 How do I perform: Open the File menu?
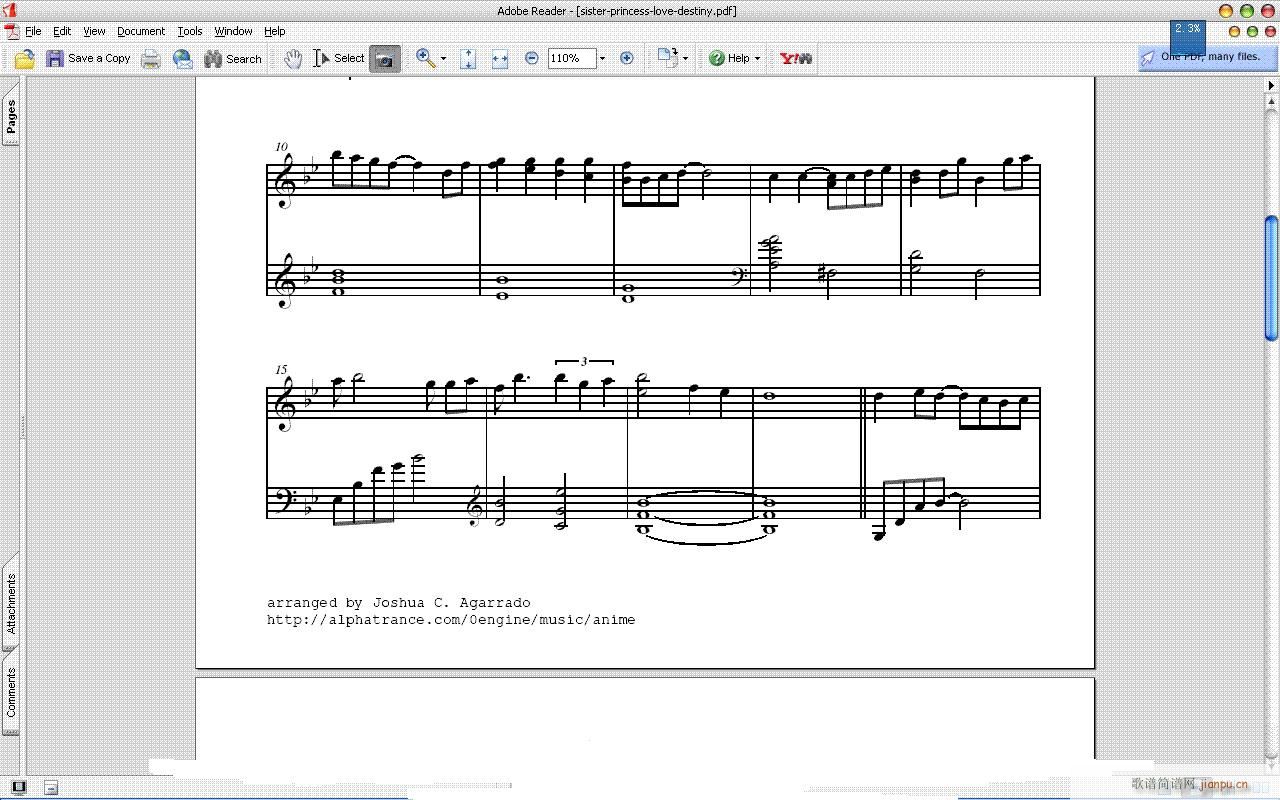(x=33, y=31)
